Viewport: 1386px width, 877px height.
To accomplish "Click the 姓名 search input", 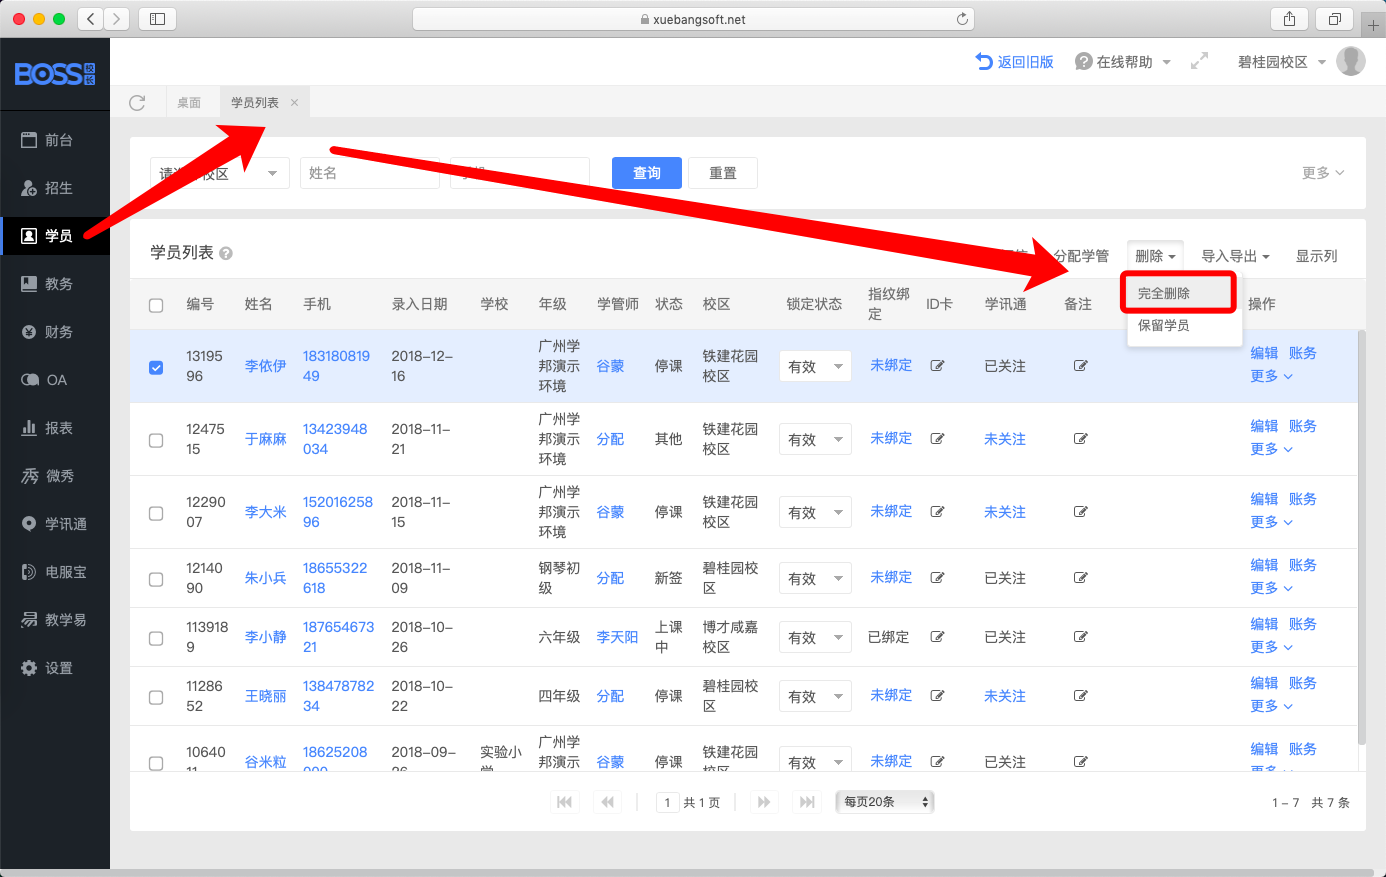I will click(370, 173).
